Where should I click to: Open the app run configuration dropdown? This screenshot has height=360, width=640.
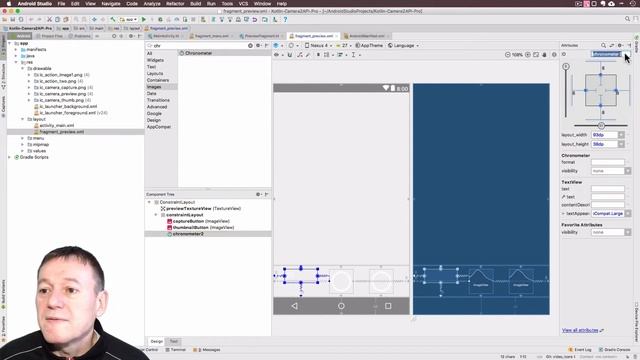tap(129, 19)
